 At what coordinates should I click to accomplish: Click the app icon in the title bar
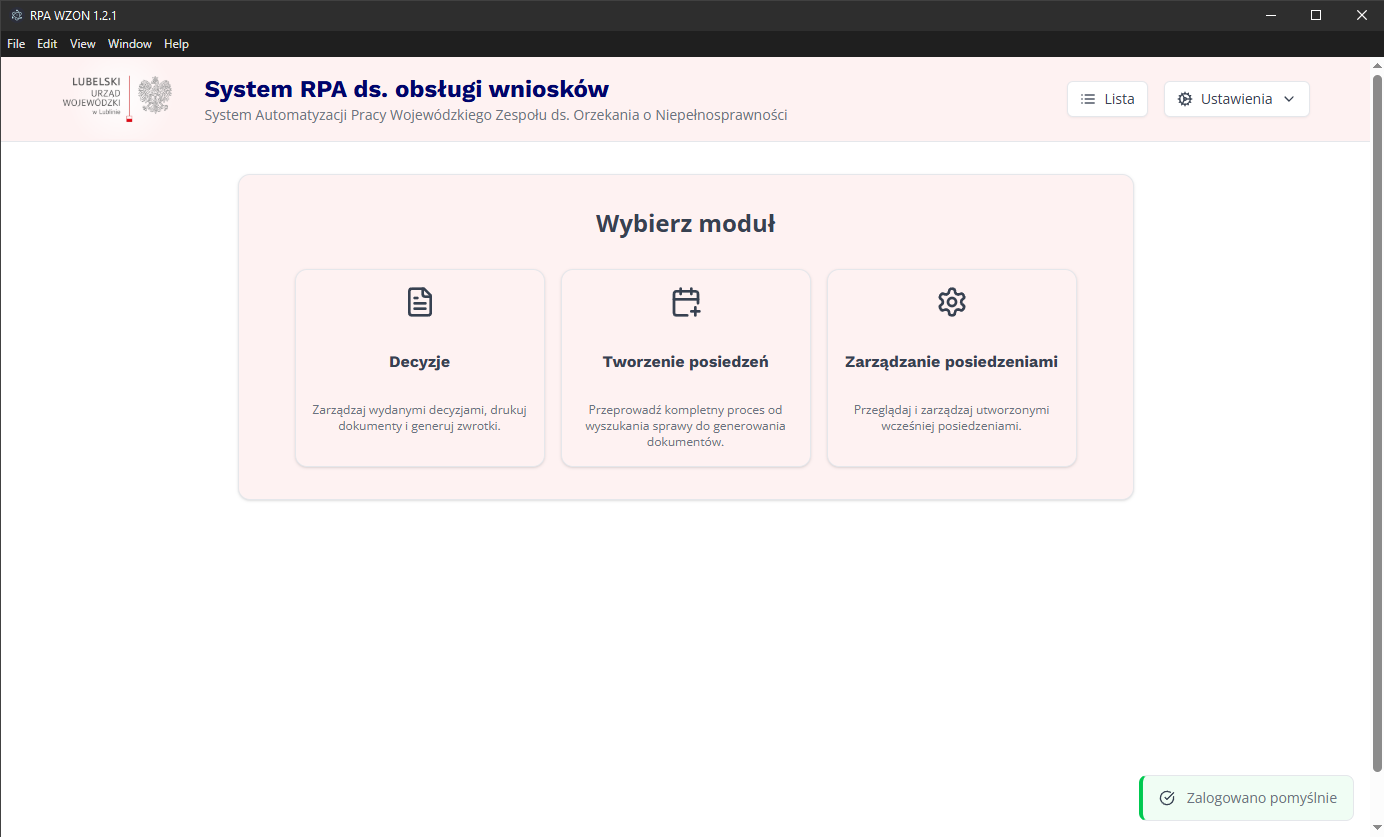pos(16,15)
